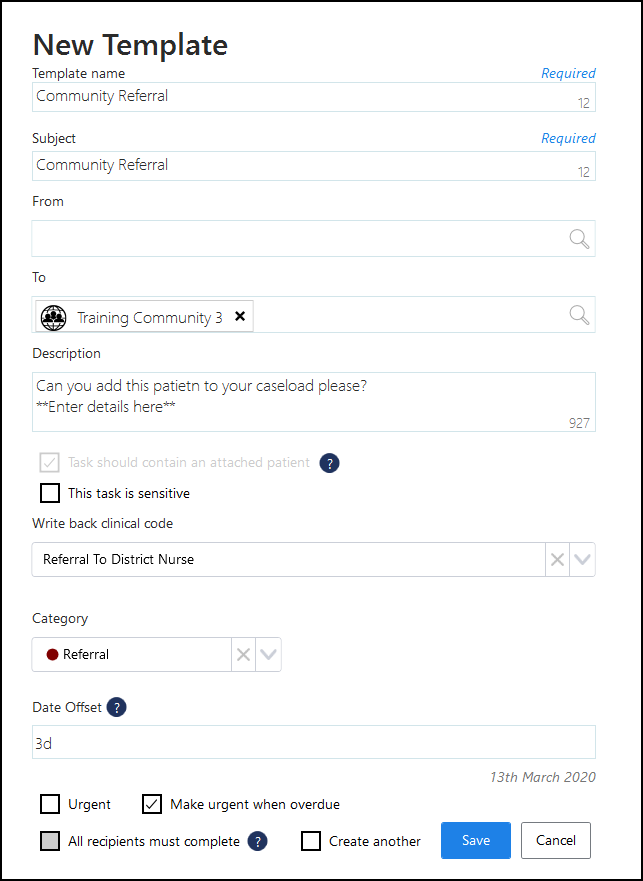Tick the Urgent checkbox
Viewport: 643px width, 881px height.
50,804
